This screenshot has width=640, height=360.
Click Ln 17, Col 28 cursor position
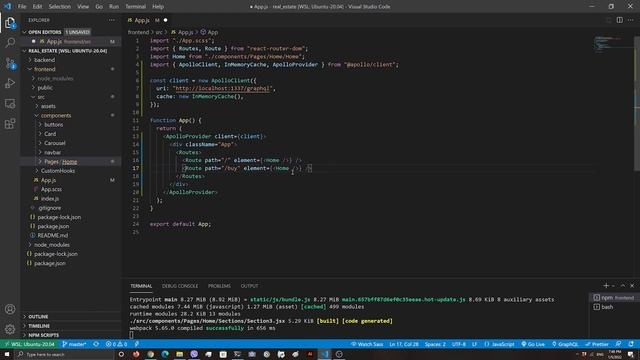point(404,344)
